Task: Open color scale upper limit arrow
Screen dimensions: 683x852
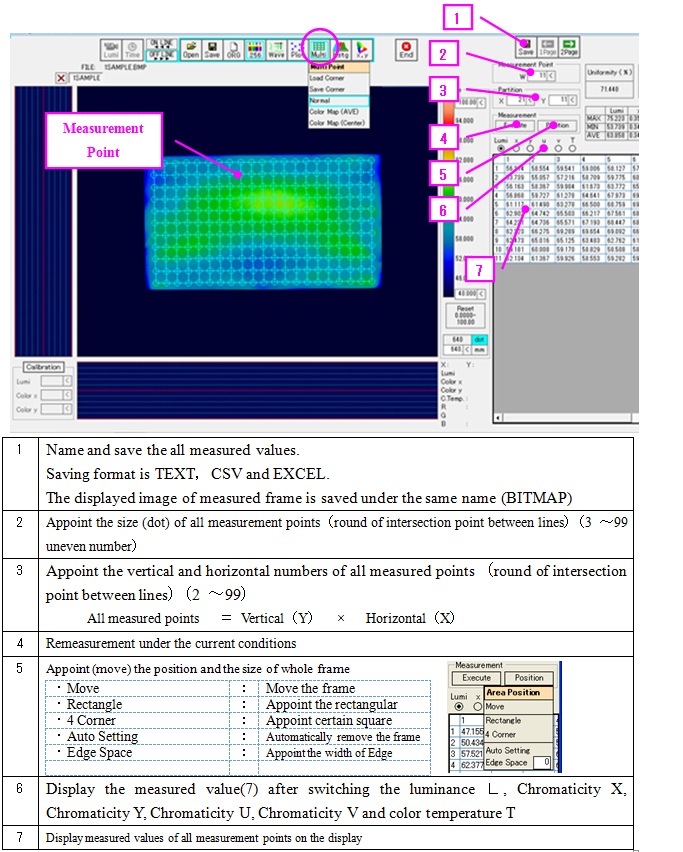Action: [481, 102]
